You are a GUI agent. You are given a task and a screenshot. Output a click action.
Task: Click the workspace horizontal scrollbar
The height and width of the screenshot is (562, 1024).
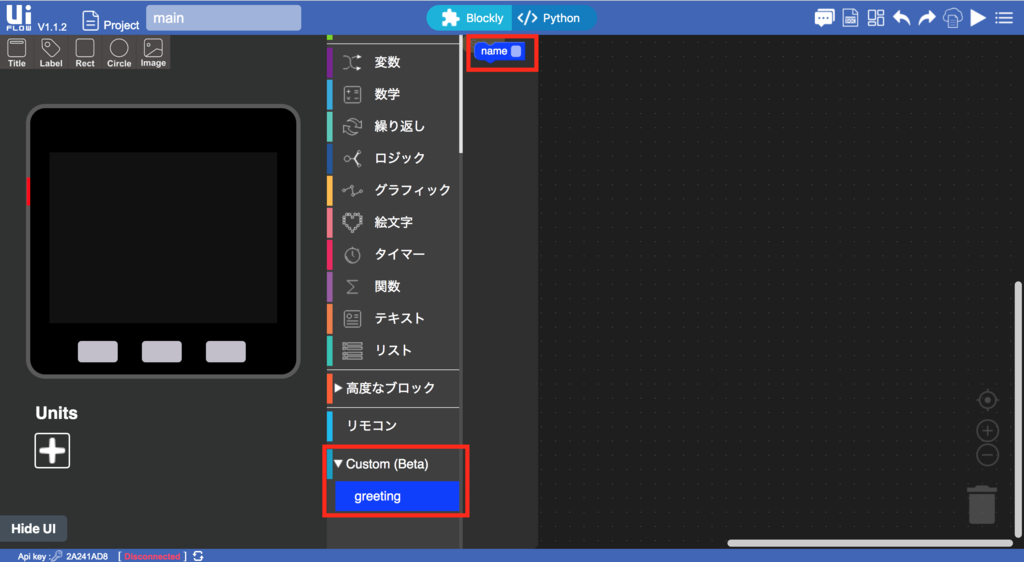click(x=870, y=543)
